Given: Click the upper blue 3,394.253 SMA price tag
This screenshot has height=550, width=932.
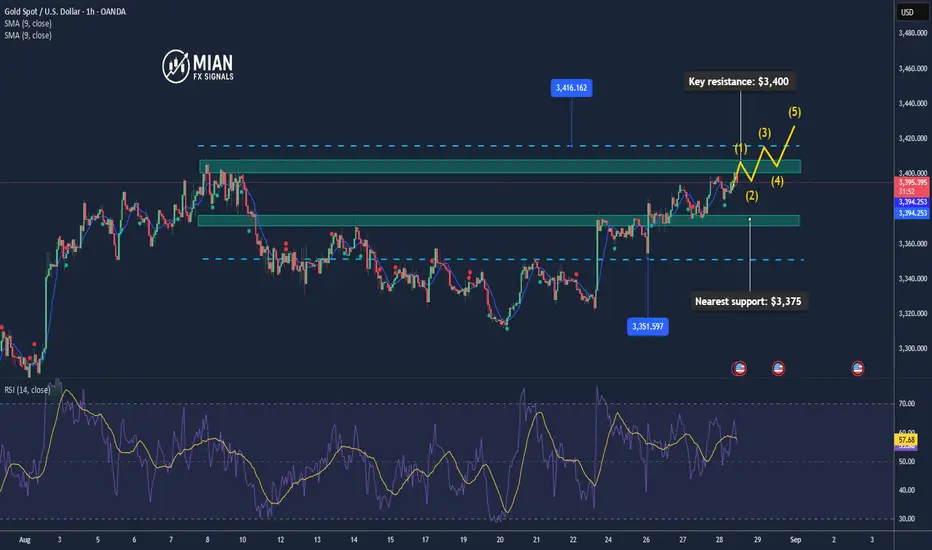Looking at the screenshot, I should coord(912,202).
